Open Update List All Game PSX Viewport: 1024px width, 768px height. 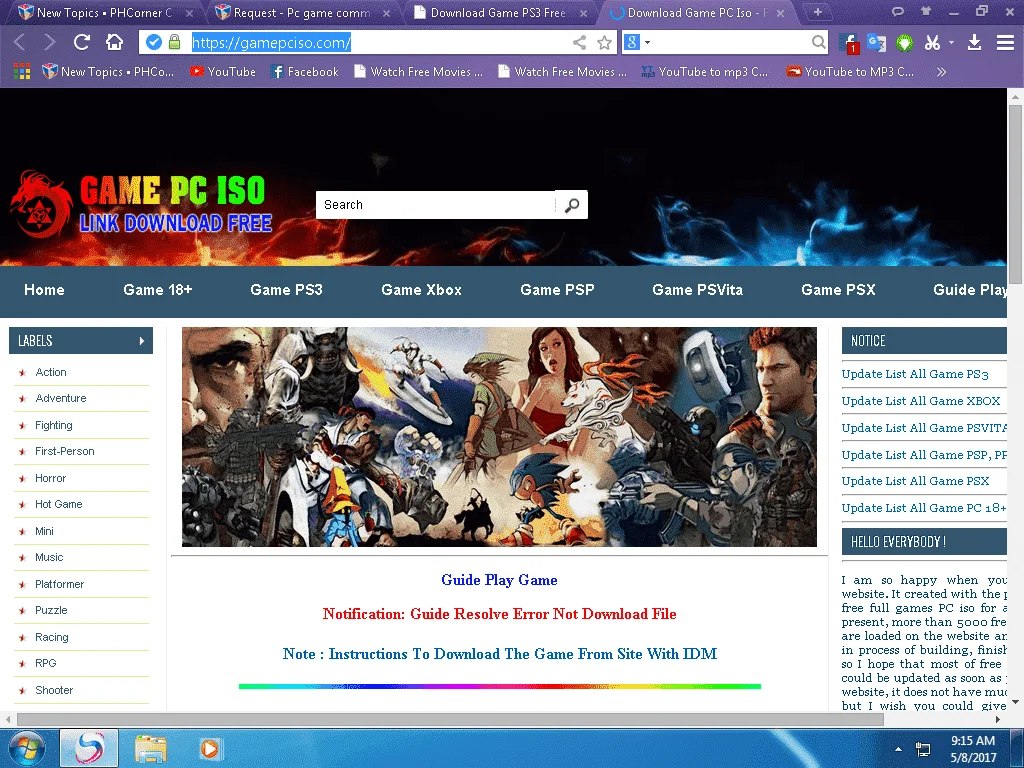(915, 481)
